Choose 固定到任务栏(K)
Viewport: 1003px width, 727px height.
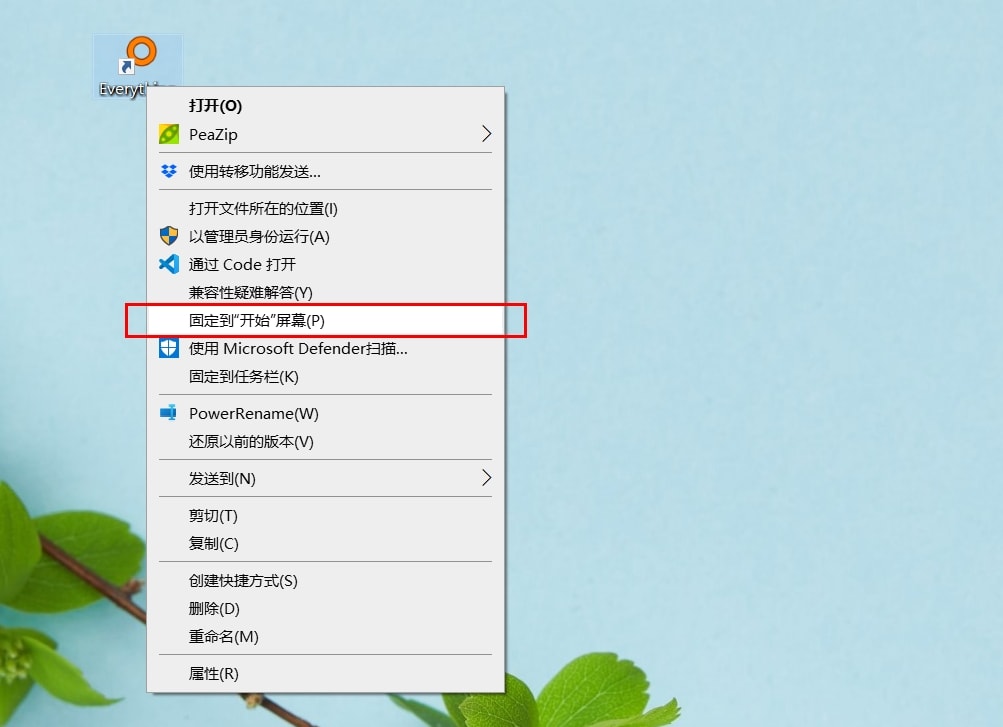coord(326,377)
